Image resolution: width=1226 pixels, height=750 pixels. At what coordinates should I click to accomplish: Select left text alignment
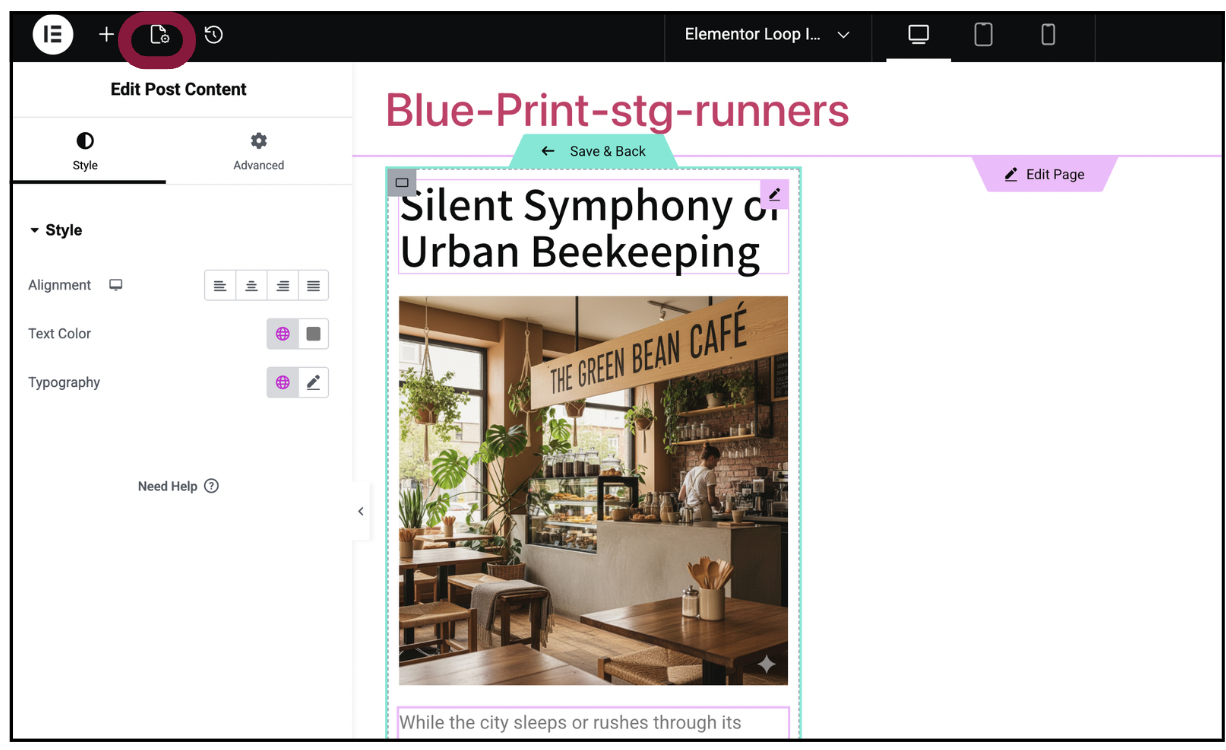[220, 286]
